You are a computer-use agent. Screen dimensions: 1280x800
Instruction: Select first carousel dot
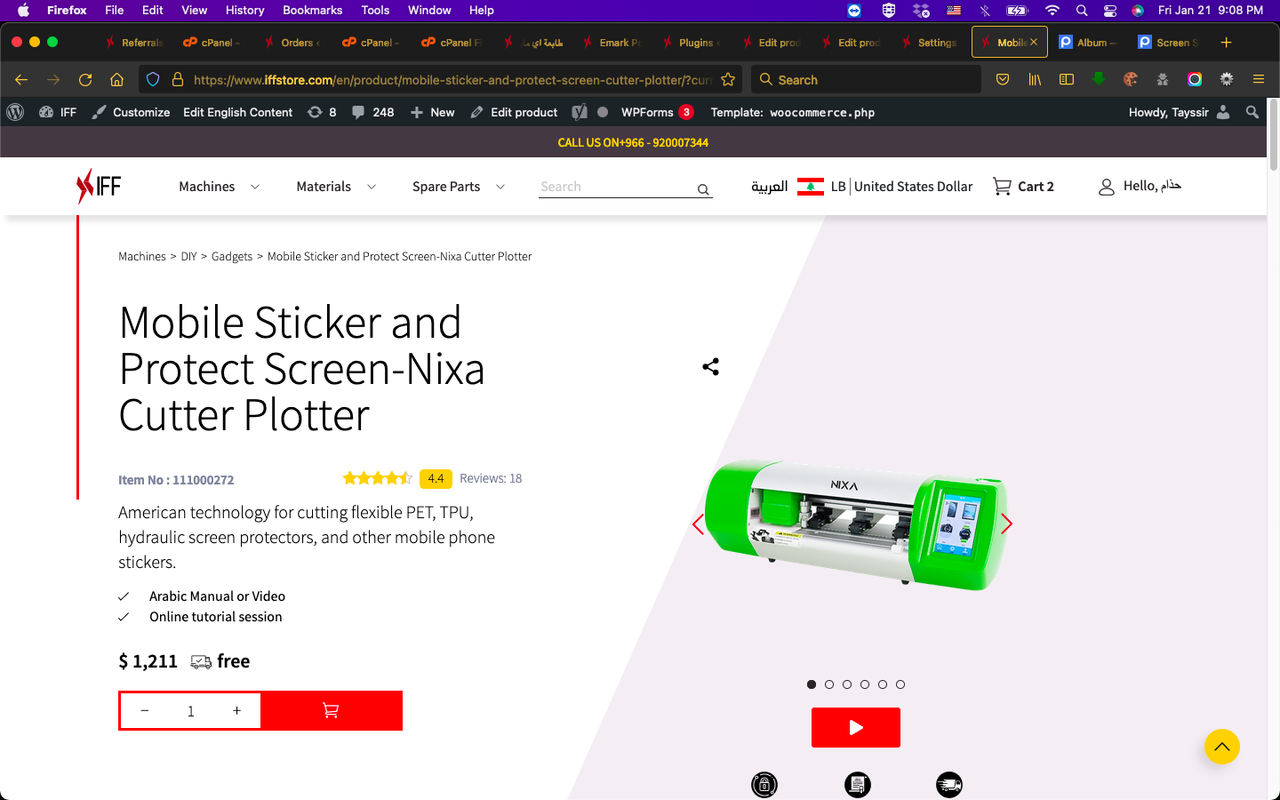[x=811, y=684]
